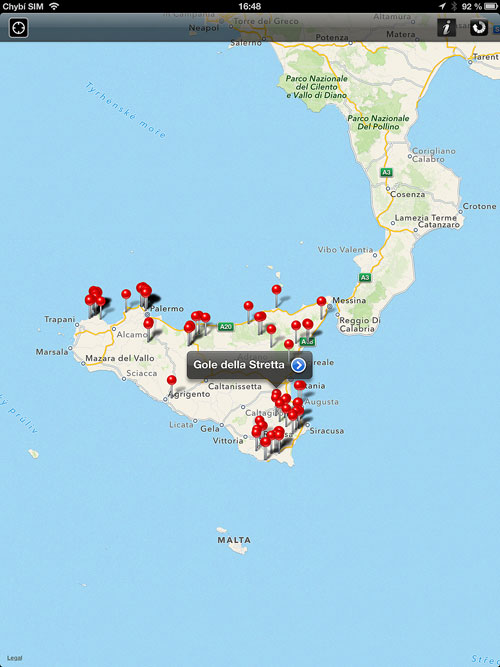Click the circular refresh arrow icon

479,28
